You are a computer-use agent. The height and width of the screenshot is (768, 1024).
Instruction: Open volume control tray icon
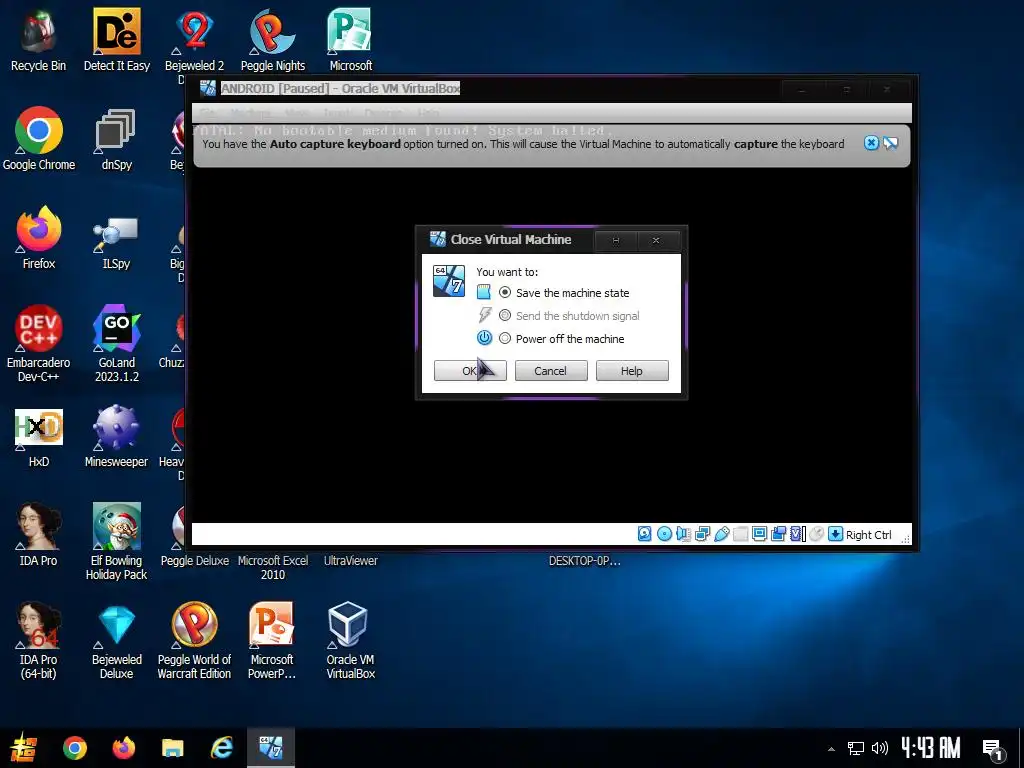pyautogui.click(x=880, y=748)
